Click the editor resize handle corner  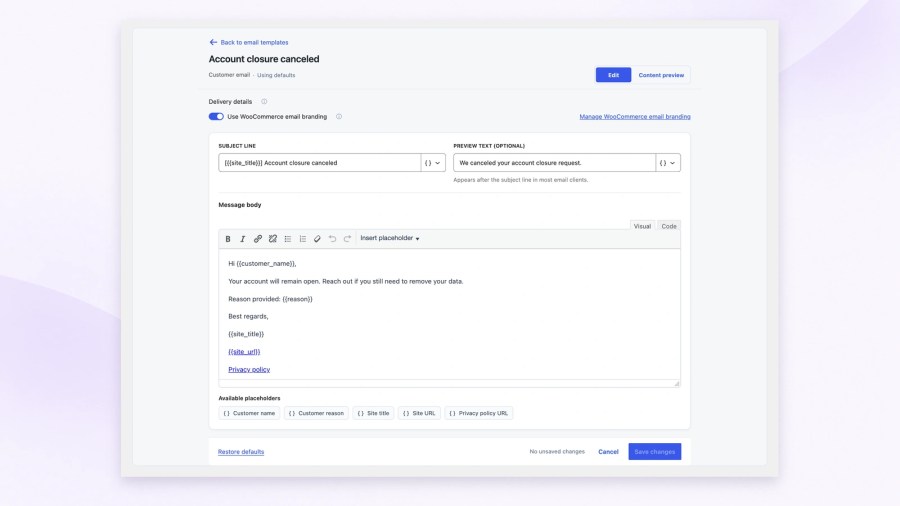click(x=677, y=384)
